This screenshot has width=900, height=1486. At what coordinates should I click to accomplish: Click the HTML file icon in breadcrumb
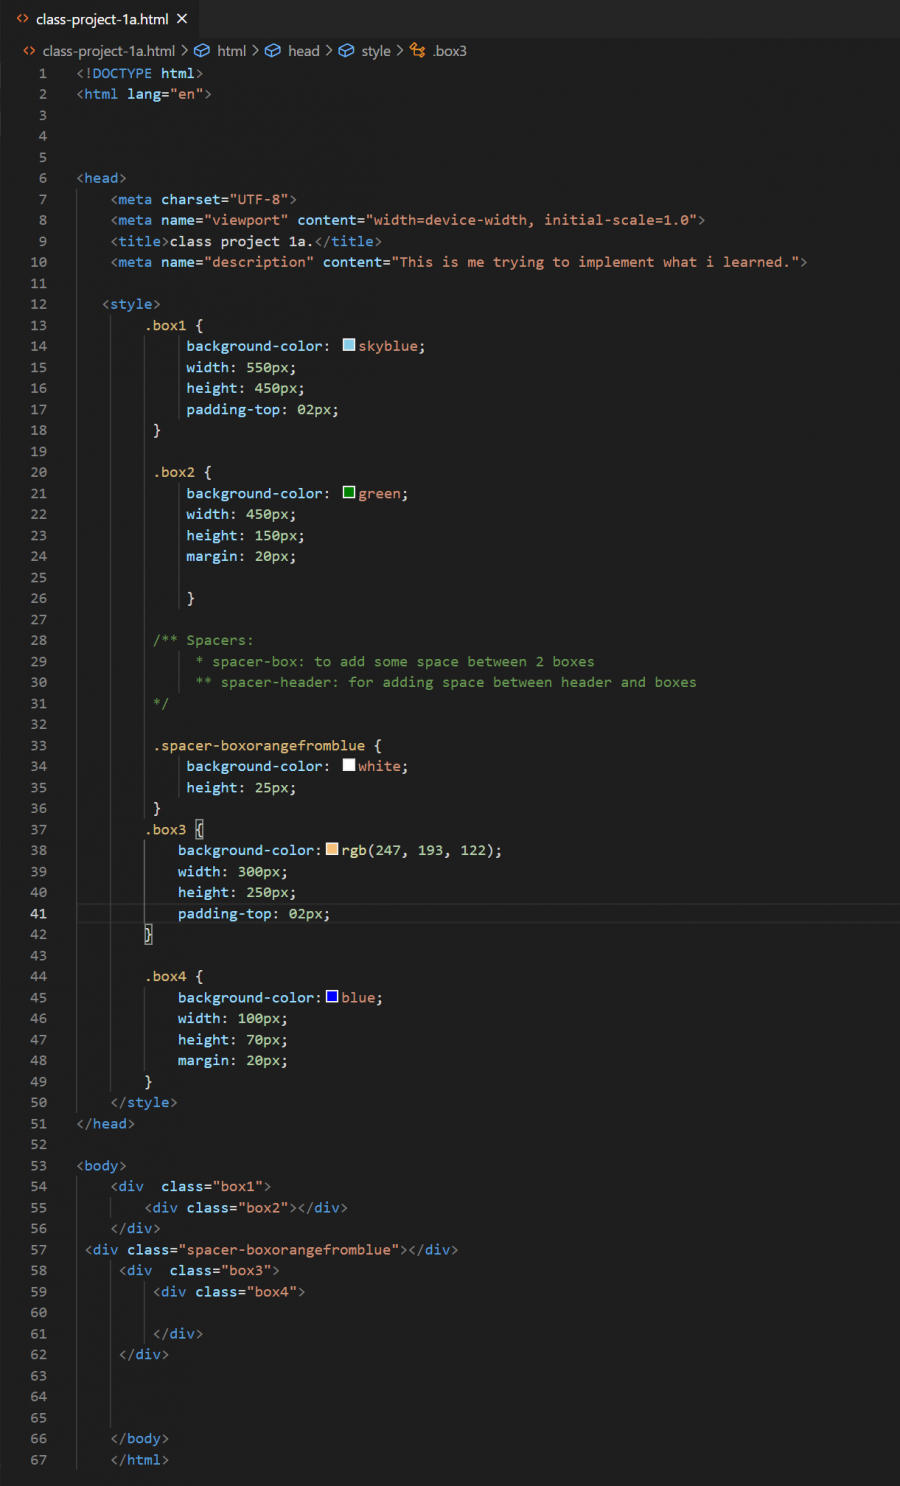(29, 51)
